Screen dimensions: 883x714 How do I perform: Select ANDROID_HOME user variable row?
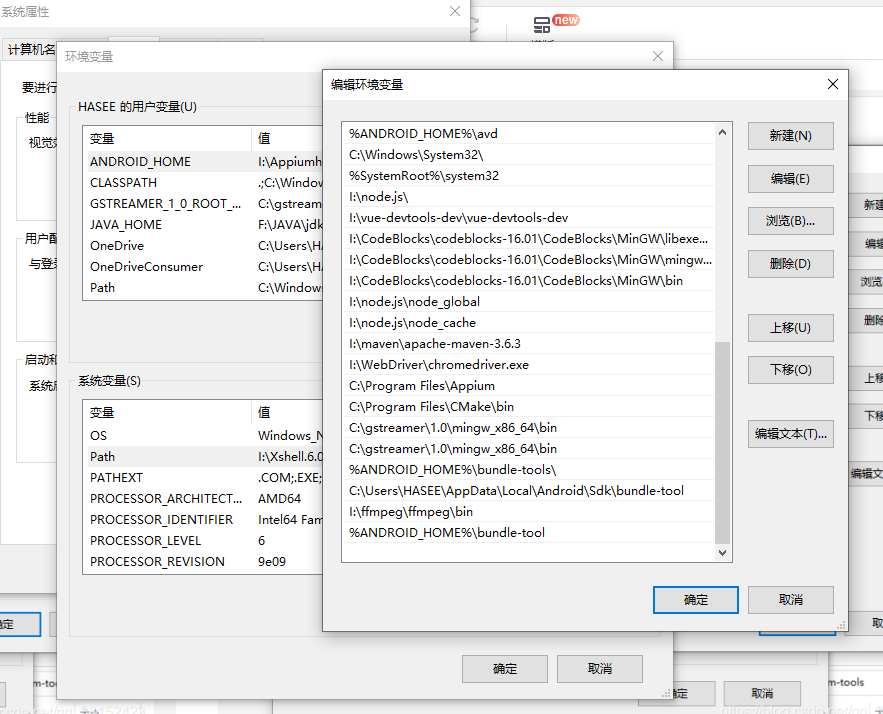(205, 162)
